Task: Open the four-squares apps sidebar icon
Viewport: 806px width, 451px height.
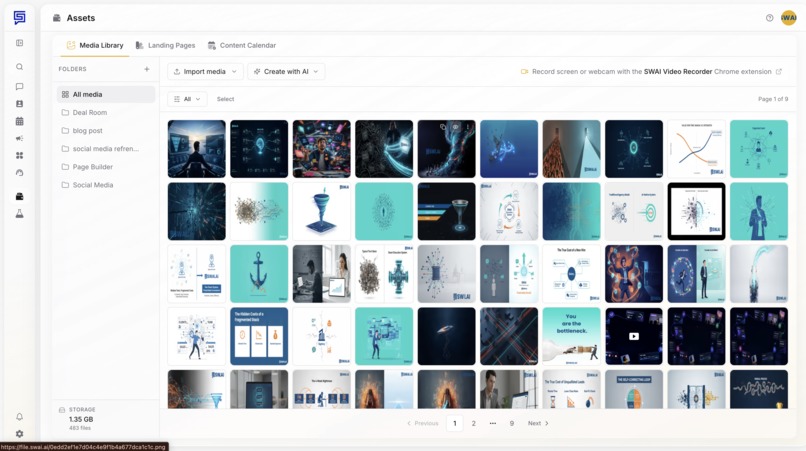Action: pos(20,155)
